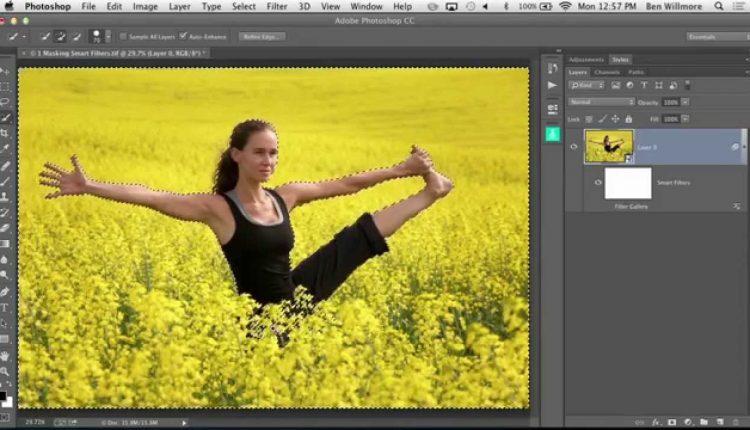Select the Gradient tool
This screenshot has width=750, height=430.
[5, 244]
